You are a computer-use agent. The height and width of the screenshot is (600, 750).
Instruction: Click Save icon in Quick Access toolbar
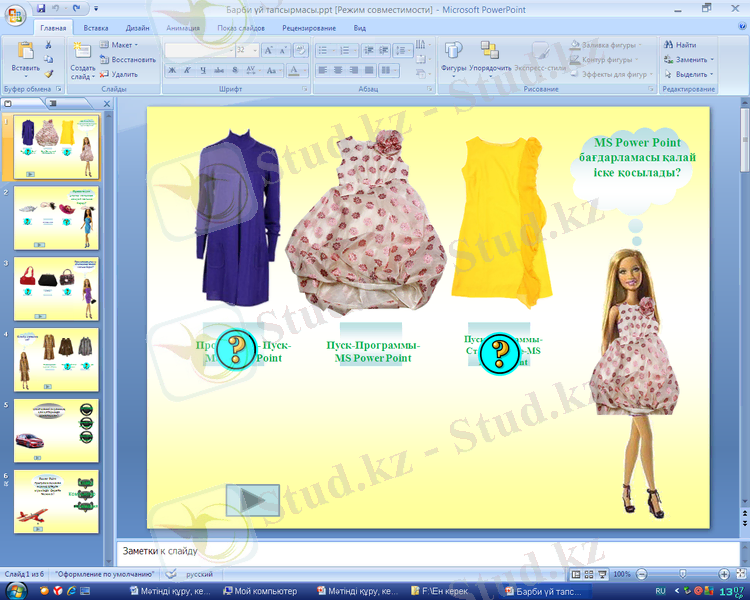41,8
